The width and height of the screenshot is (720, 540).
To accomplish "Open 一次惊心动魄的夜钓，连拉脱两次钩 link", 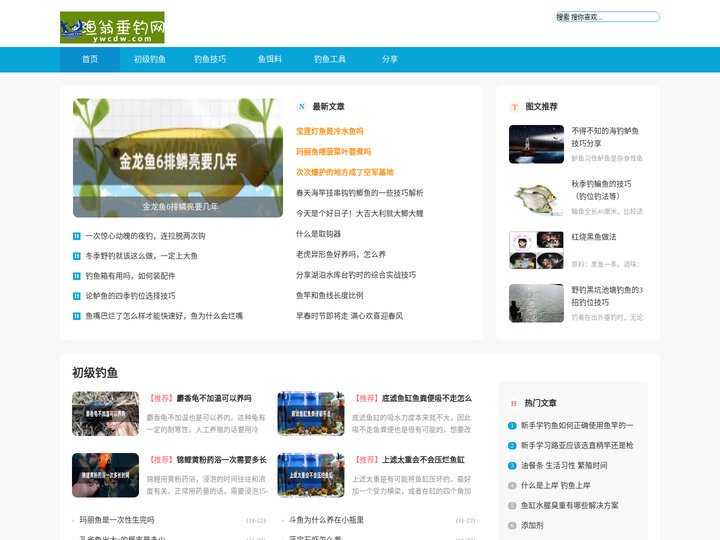I will [145, 236].
